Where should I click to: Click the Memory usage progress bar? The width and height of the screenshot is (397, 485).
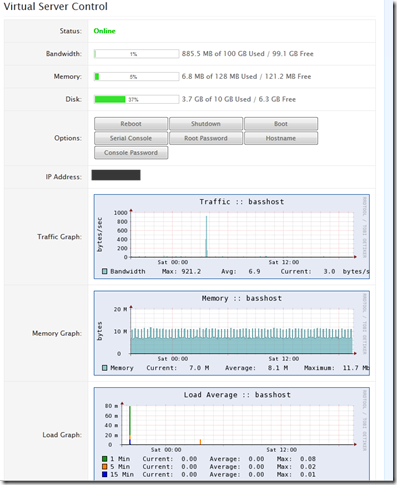(x=136, y=77)
